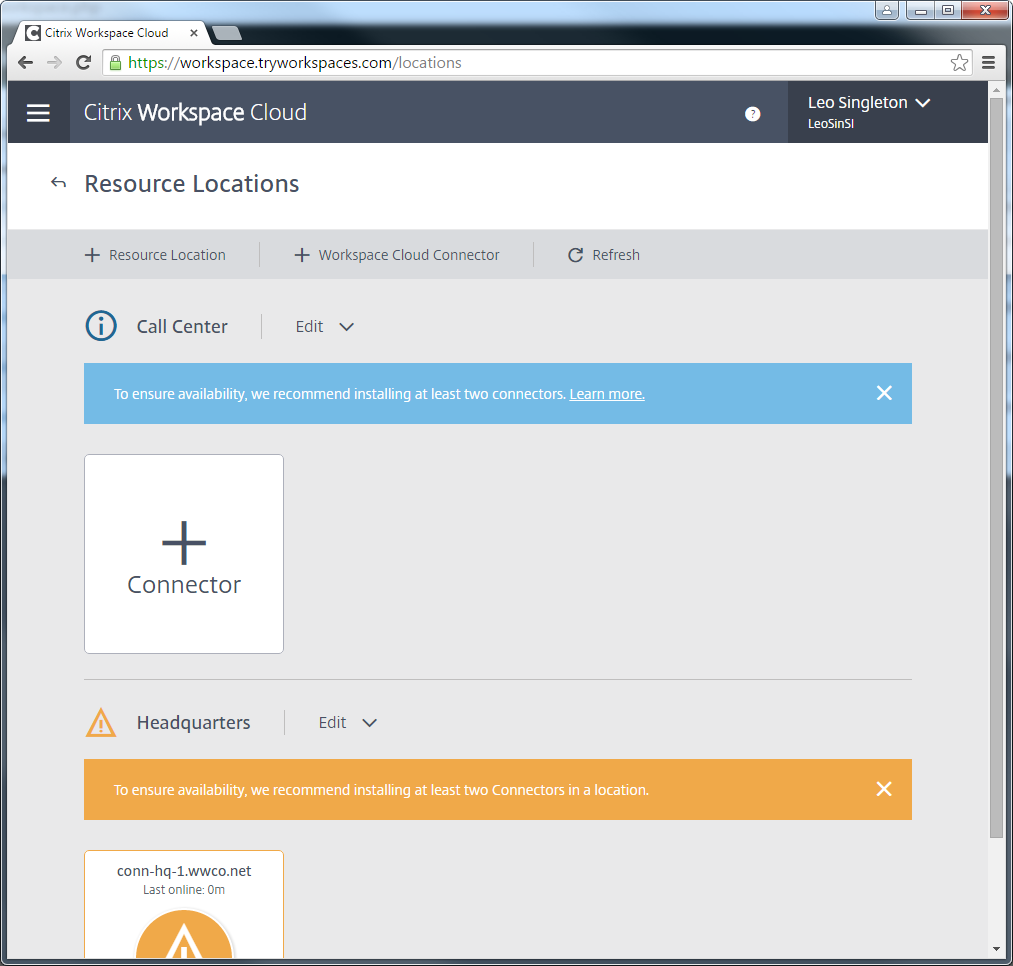Screen dimensions: 1013x966
Task: Click Refresh in the toolbar
Action: (x=604, y=255)
